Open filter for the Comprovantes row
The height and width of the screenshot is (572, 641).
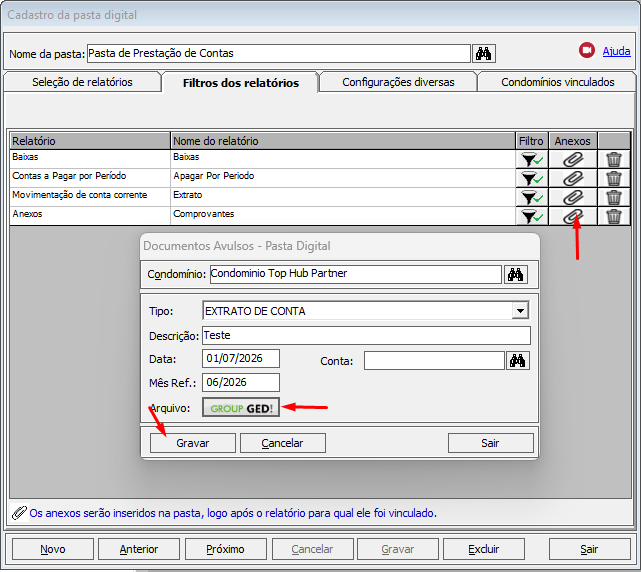531,216
